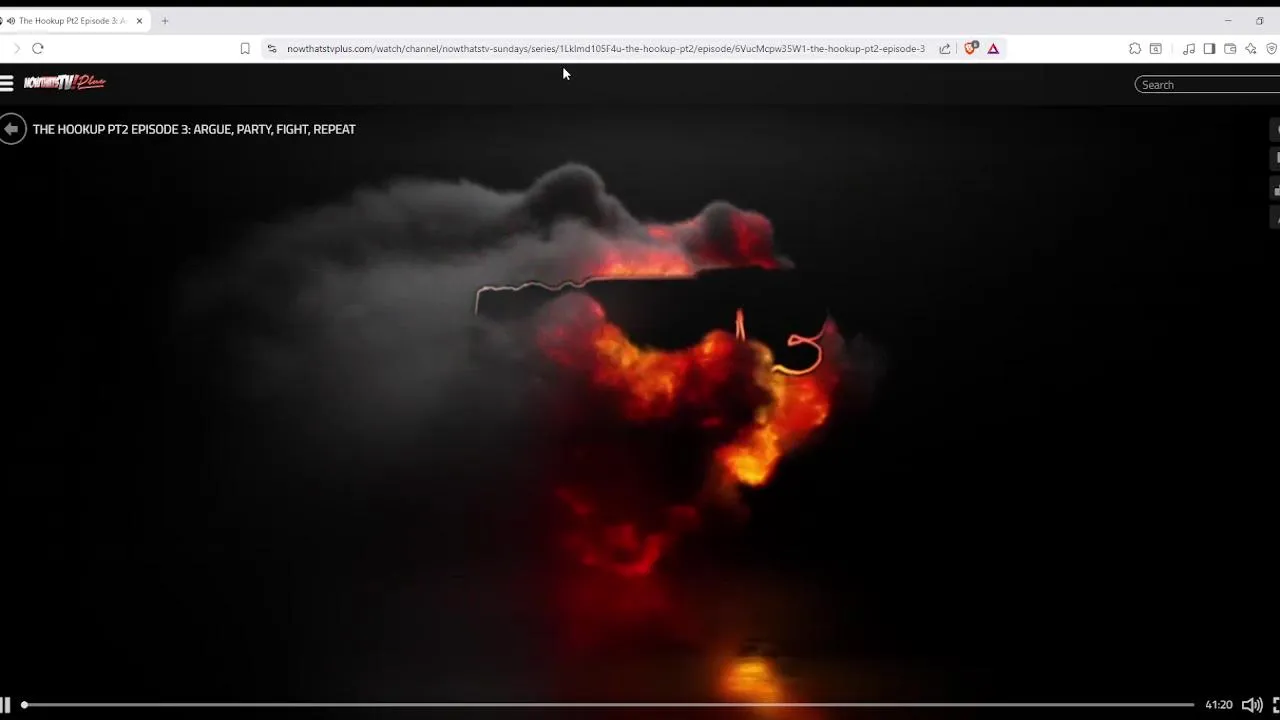Close The Hookup Pt2 Episode 3 tab
The width and height of the screenshot is (1280, 720).
pyautogui.click(x=140, y=21)
